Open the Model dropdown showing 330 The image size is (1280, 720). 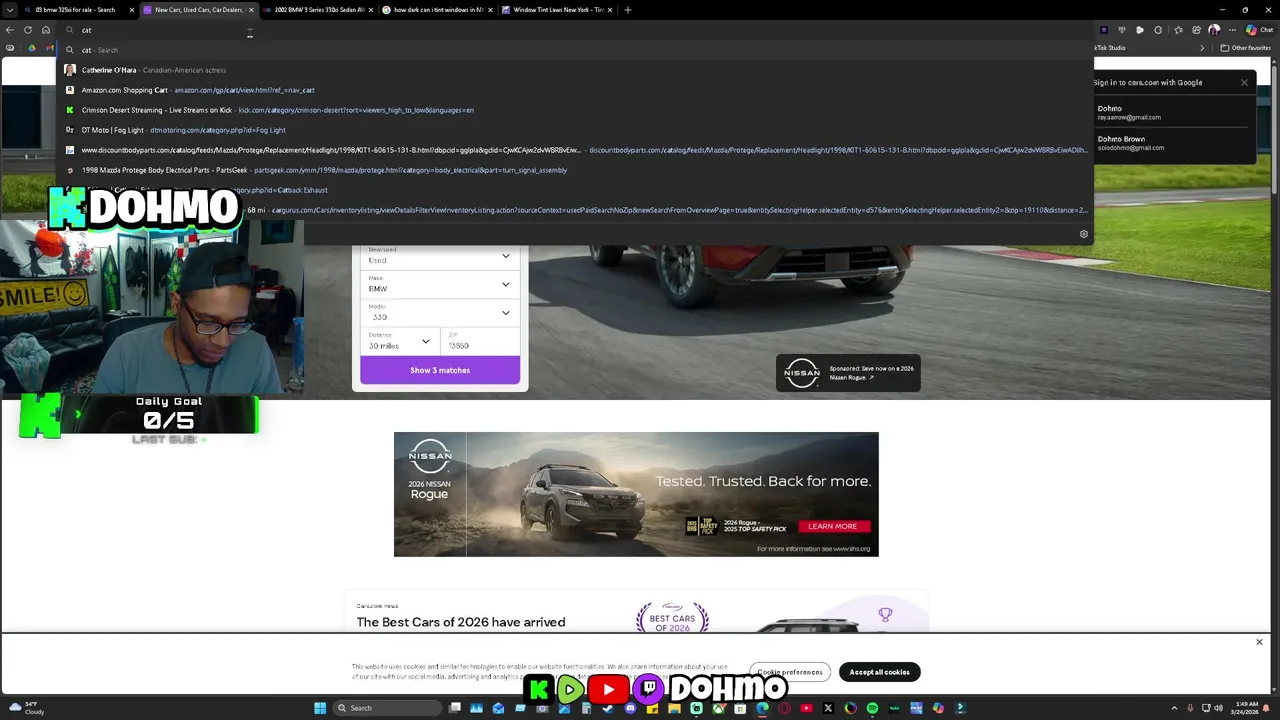click(x=440, y=313)
